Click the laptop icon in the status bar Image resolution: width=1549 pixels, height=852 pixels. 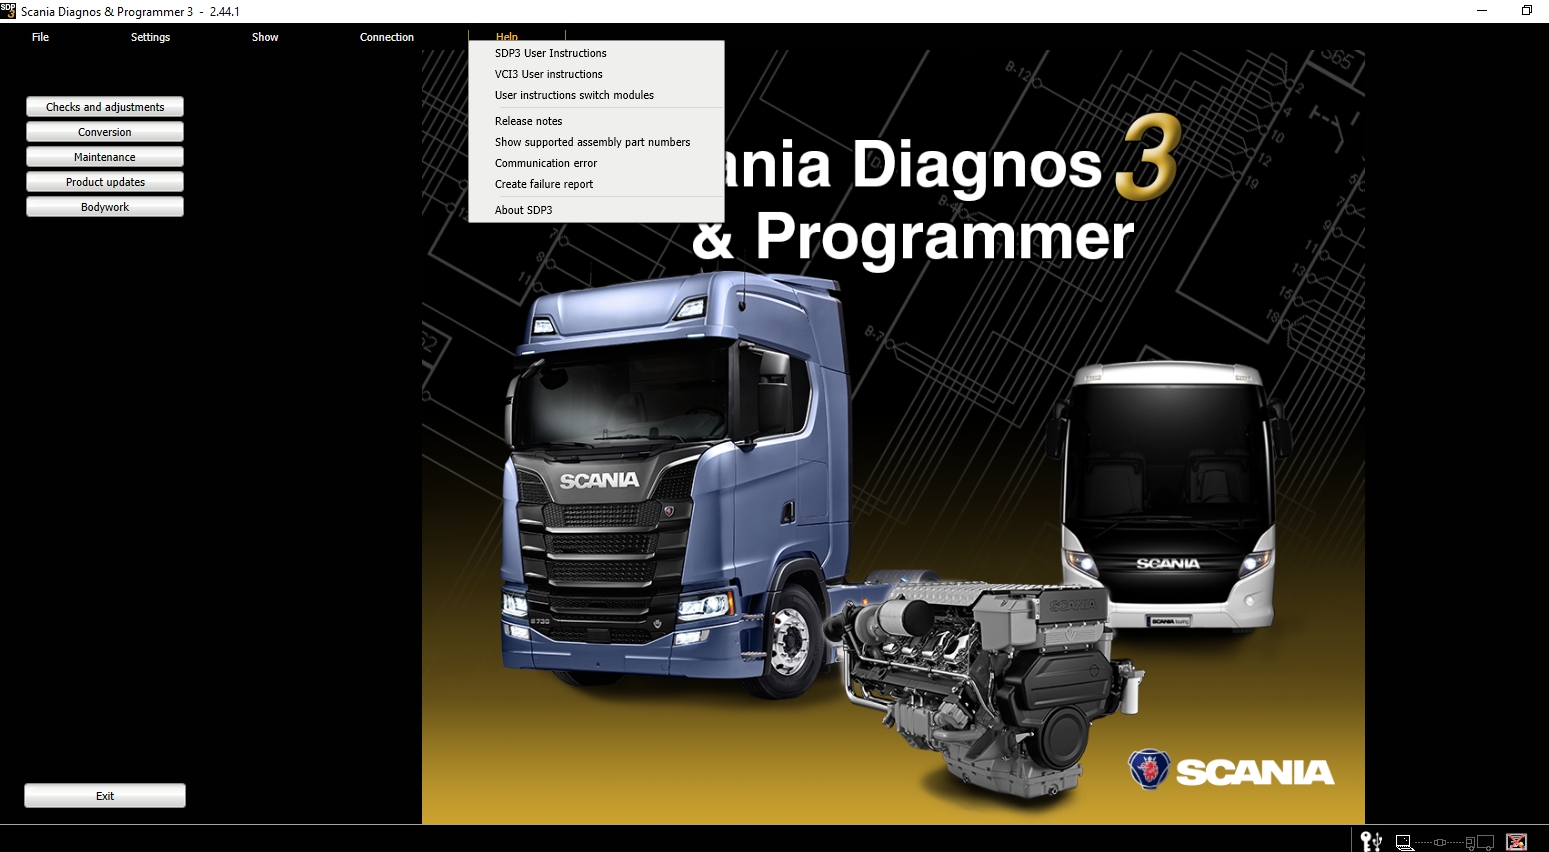pyautogui.click(x=1404, y=841)
